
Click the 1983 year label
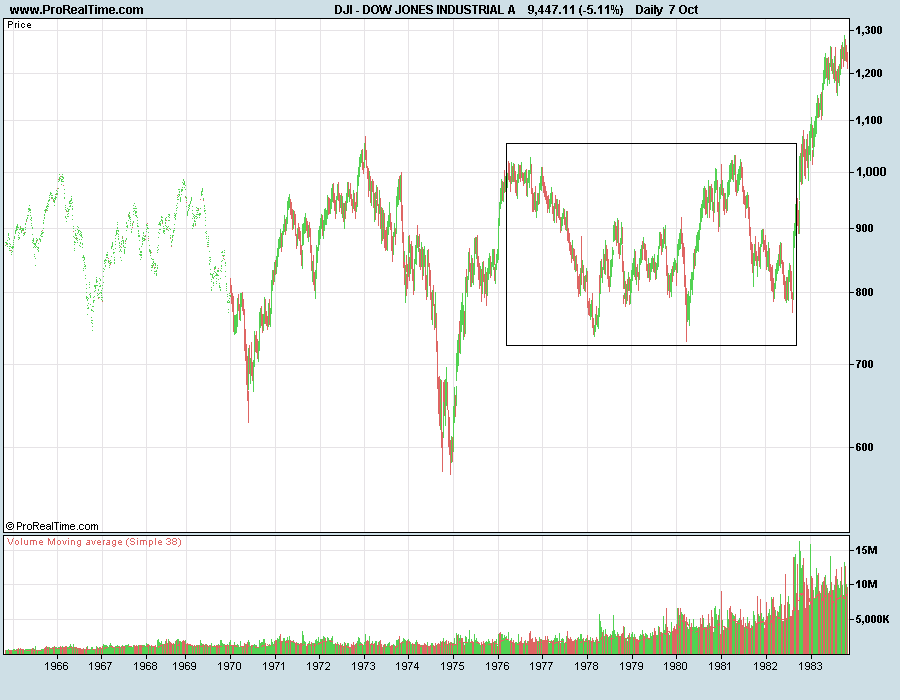(810, 666)
